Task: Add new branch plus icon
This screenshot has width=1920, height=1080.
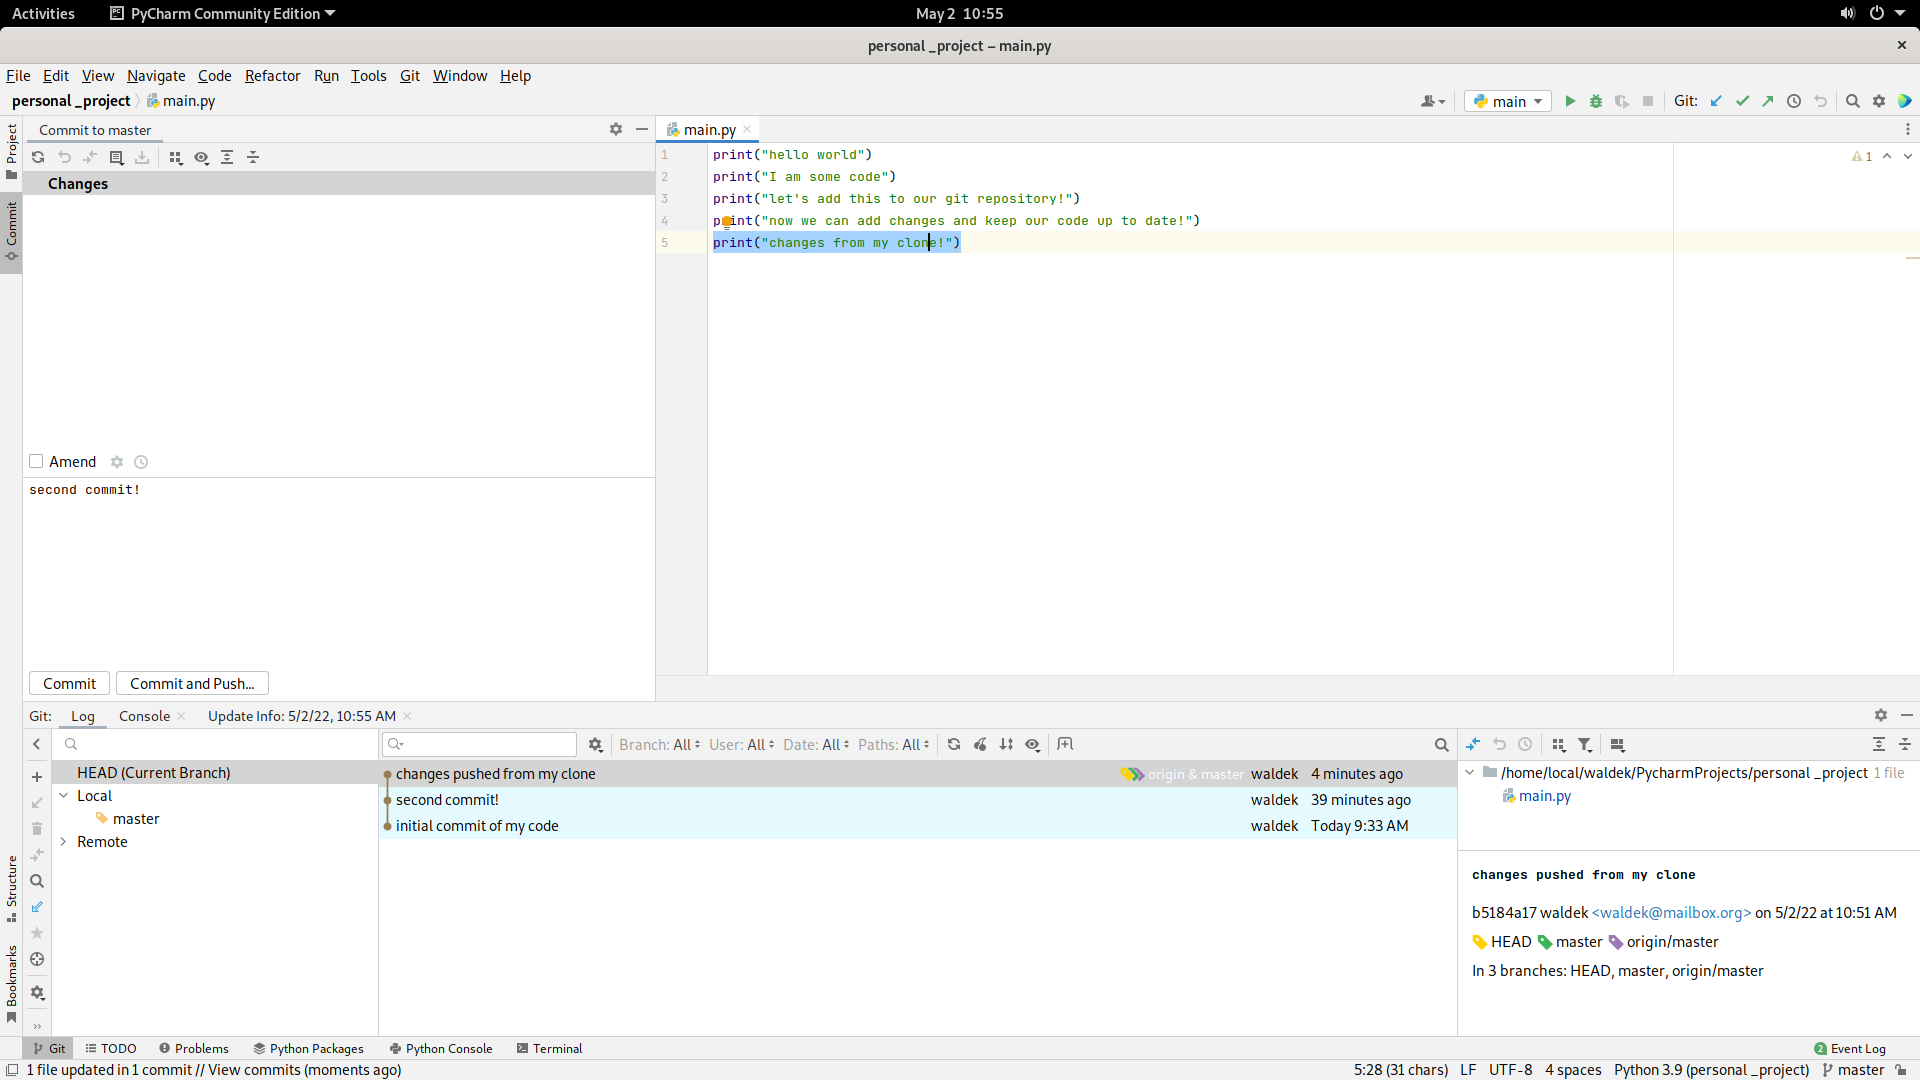Action: [37, 777]
